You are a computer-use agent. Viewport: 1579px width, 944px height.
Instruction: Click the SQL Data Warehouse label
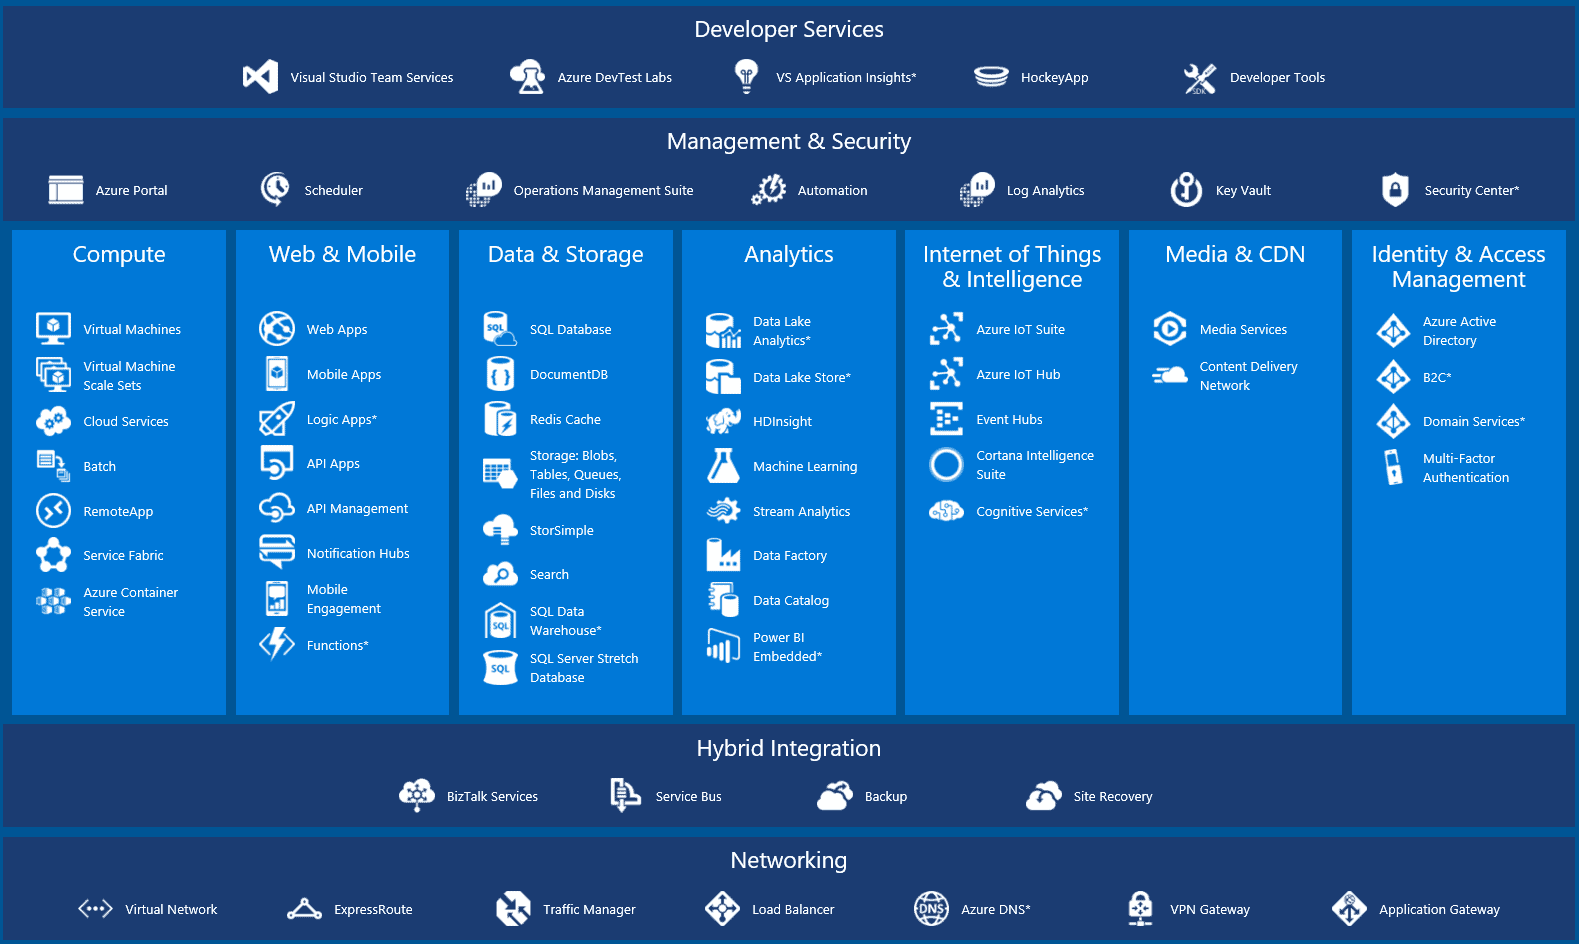(x=565, y=621)
